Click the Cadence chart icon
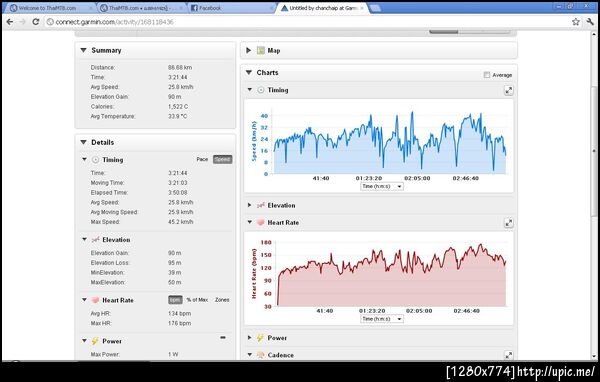The image size is (600, 382). point(261,355)
